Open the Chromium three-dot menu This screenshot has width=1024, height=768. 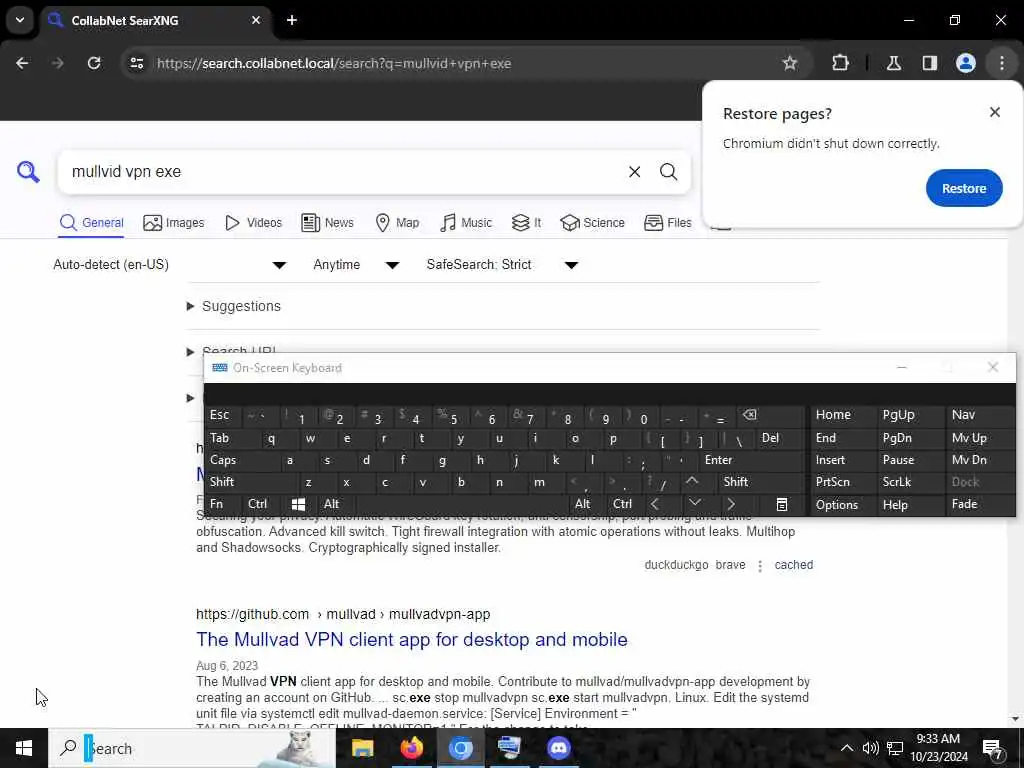[x=1002, y=63]
